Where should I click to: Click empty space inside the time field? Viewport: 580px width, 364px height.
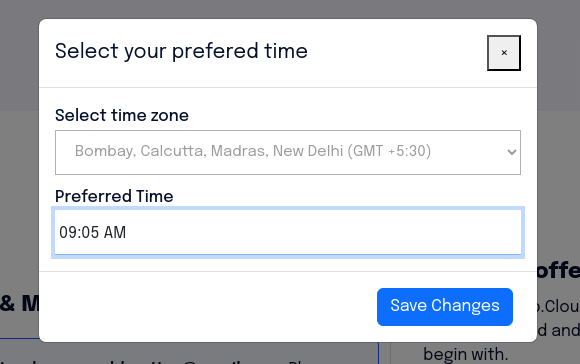(322, 232)
